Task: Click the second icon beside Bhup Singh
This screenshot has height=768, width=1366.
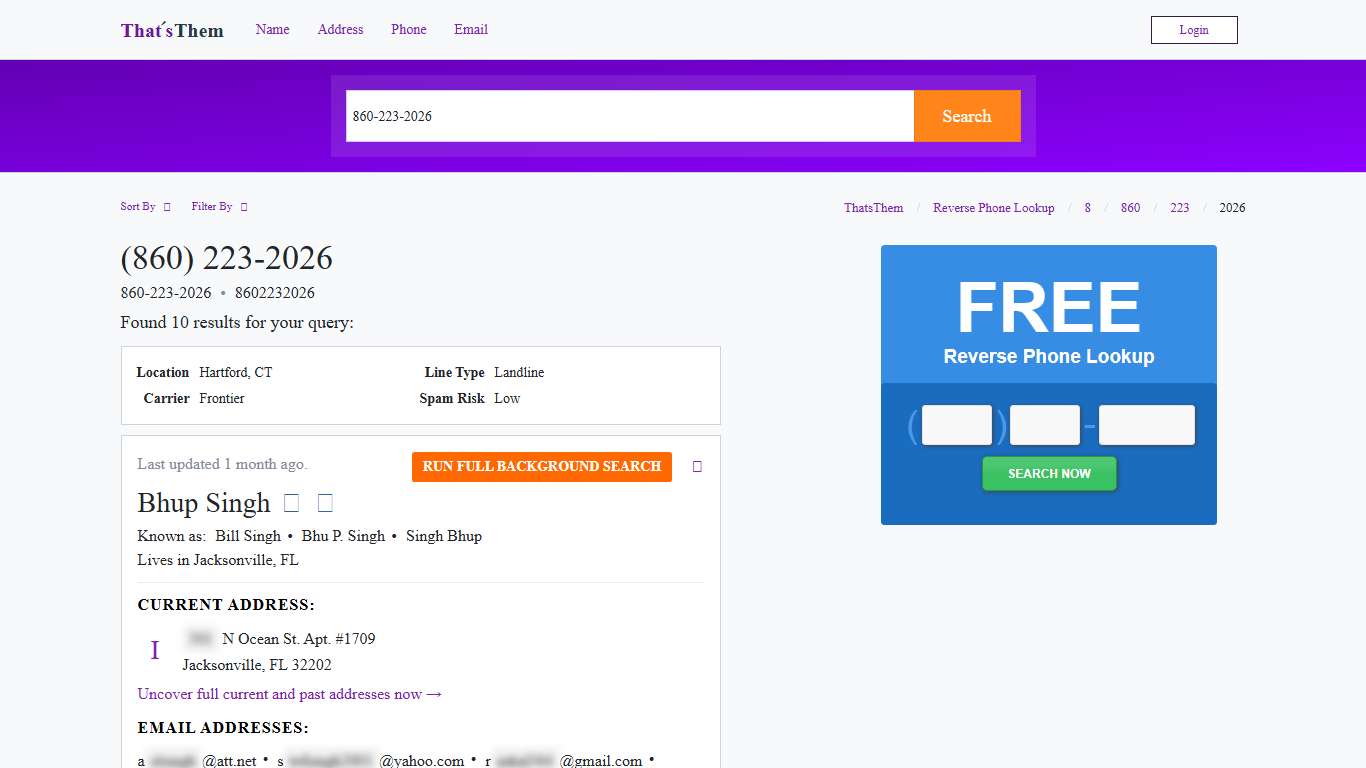Action: pyautogui.click(x=324, y=503)
